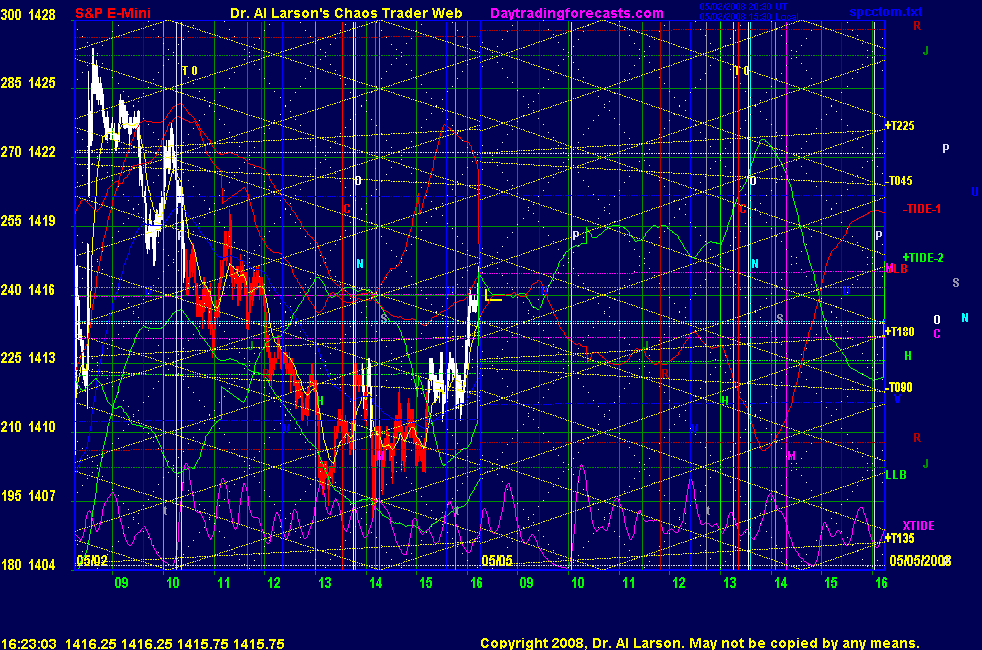This screenshot has width=982, height=650.
Task: Click the green '+TIDE-2' legend label
Action: (x=923, y=257)
